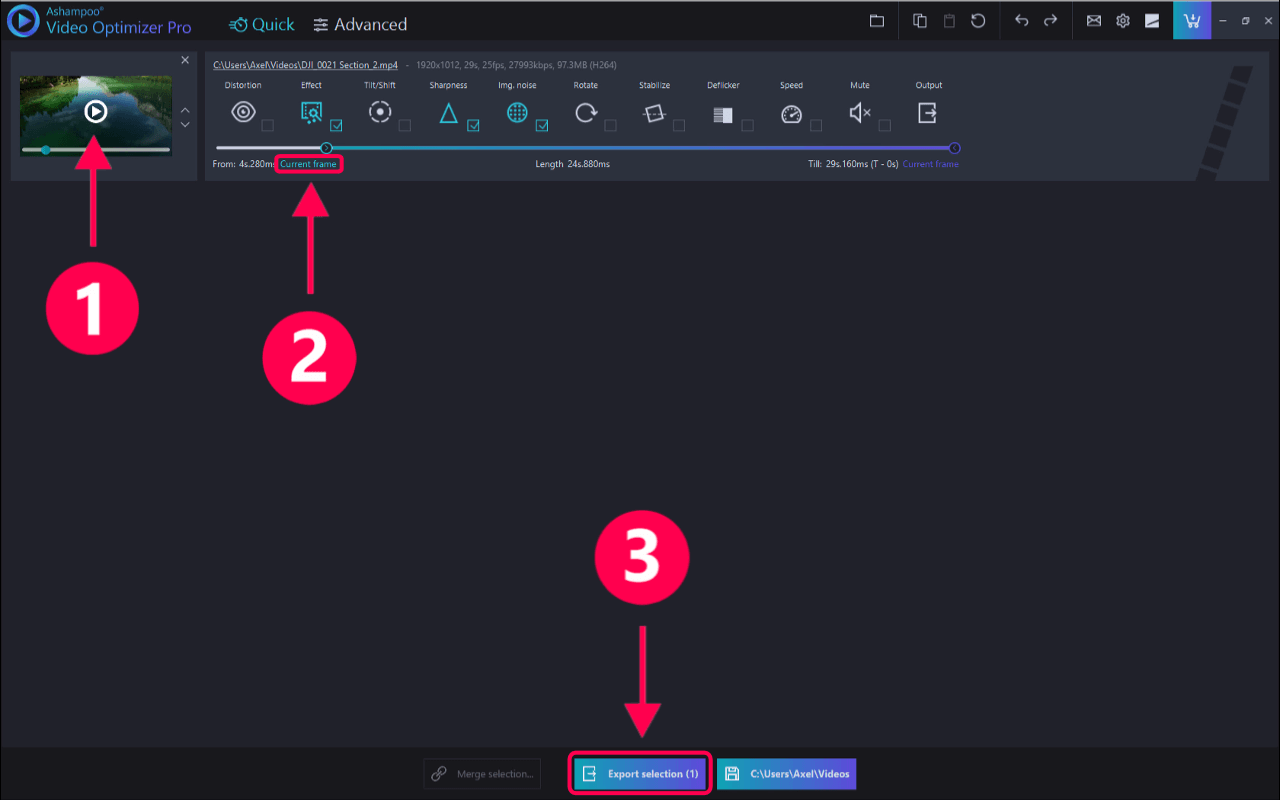Enable the Deflicker checkbox
This screenshot has width=1280, height=800.
tap(747, 126)
